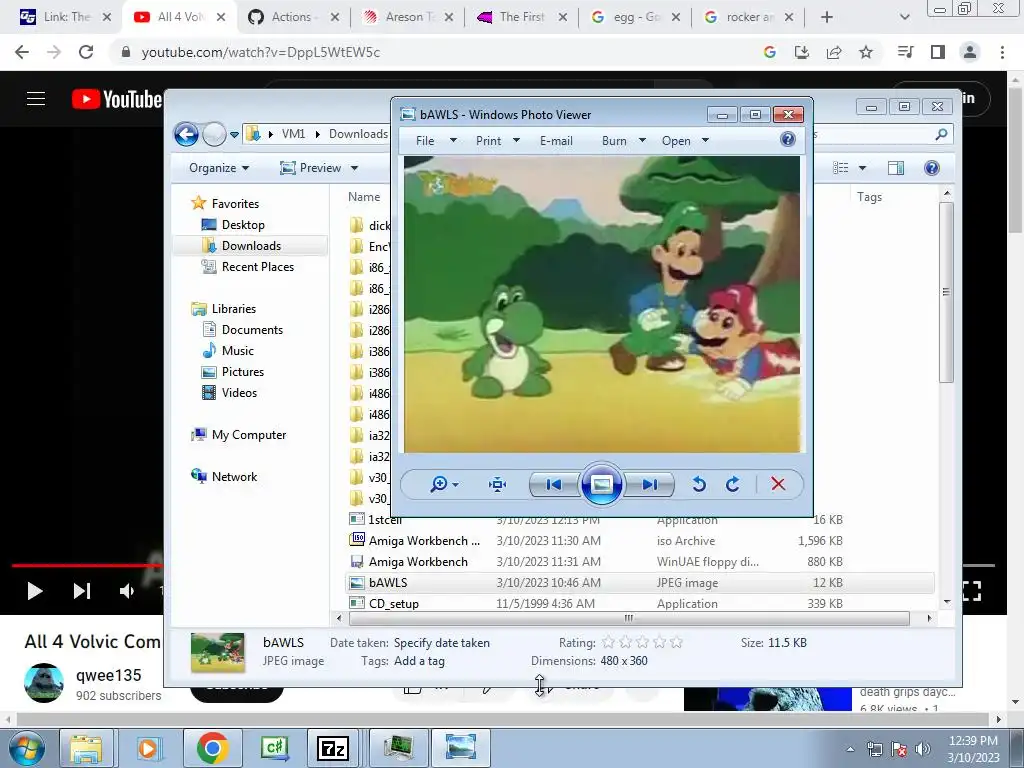Select Favorites in navigation pane
This screenshot has height=768, width=1024.
pos(225,204)
